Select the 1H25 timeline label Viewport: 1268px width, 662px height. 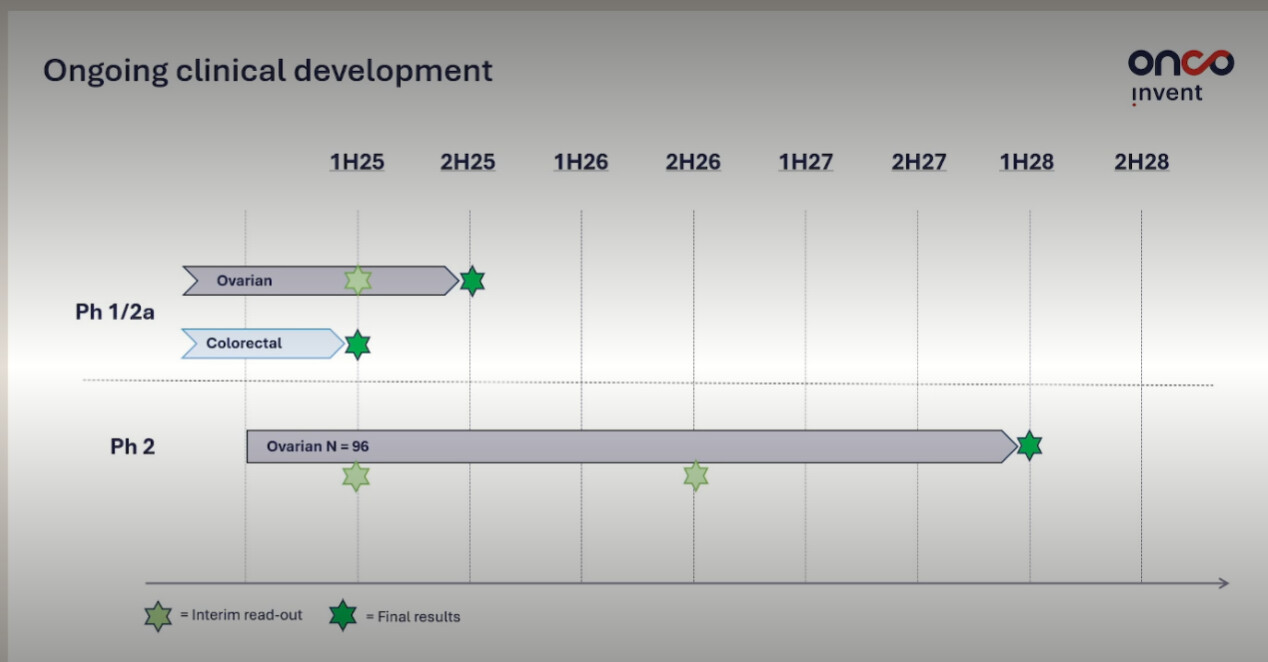coord(357,162)
